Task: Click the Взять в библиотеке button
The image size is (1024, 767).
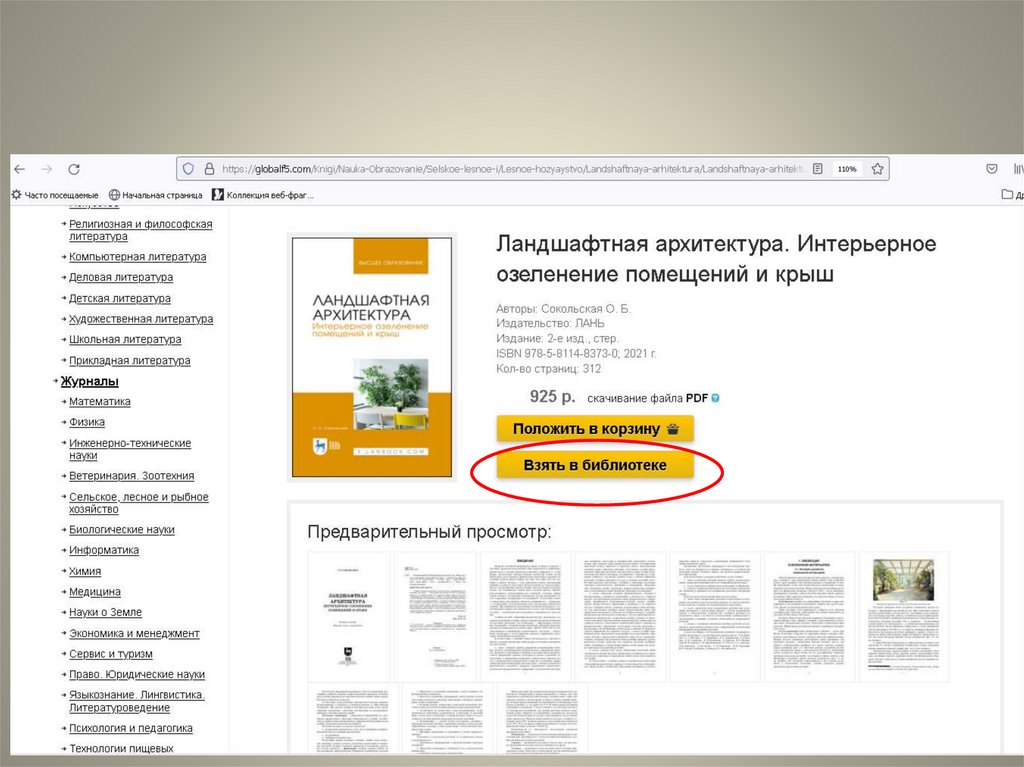Action: pyautogui.click(x=595, y=466)
